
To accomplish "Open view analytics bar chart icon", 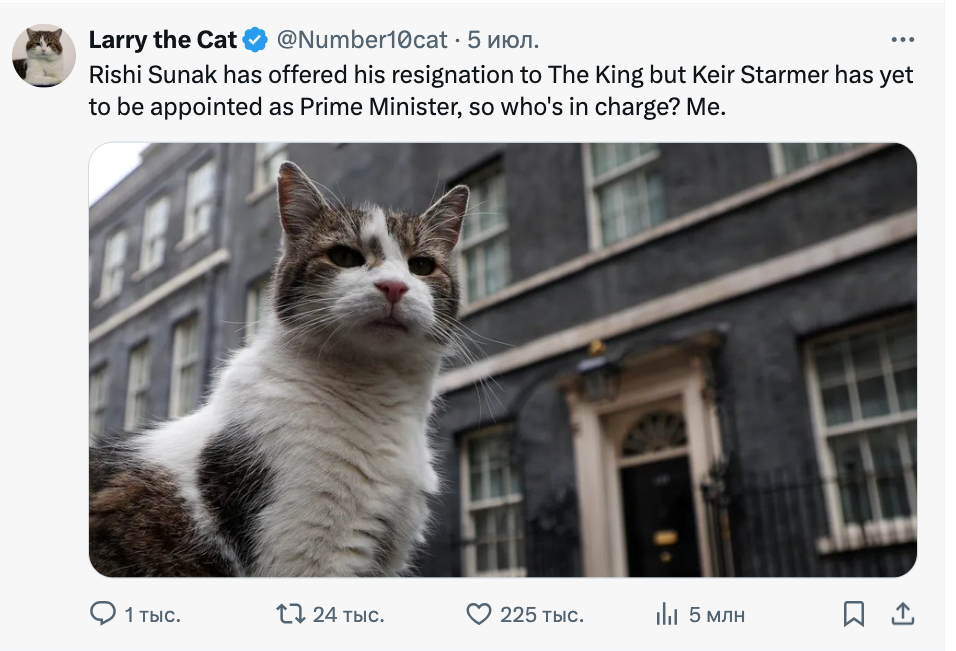I will pyautogui.click(x=667, y=614).
